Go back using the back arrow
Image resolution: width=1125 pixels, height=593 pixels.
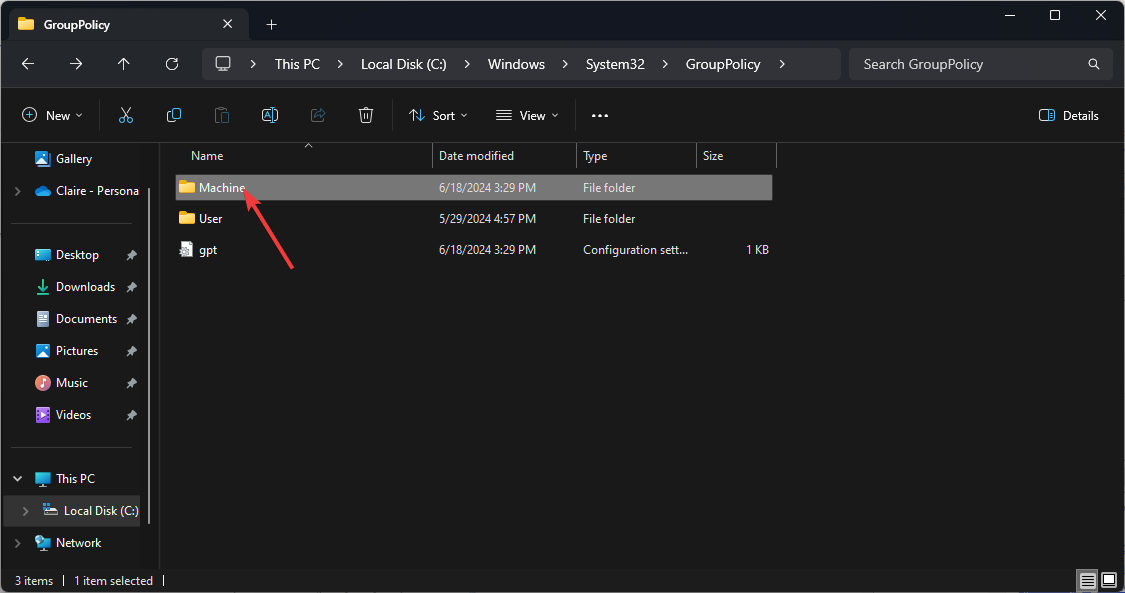(28, 64)
